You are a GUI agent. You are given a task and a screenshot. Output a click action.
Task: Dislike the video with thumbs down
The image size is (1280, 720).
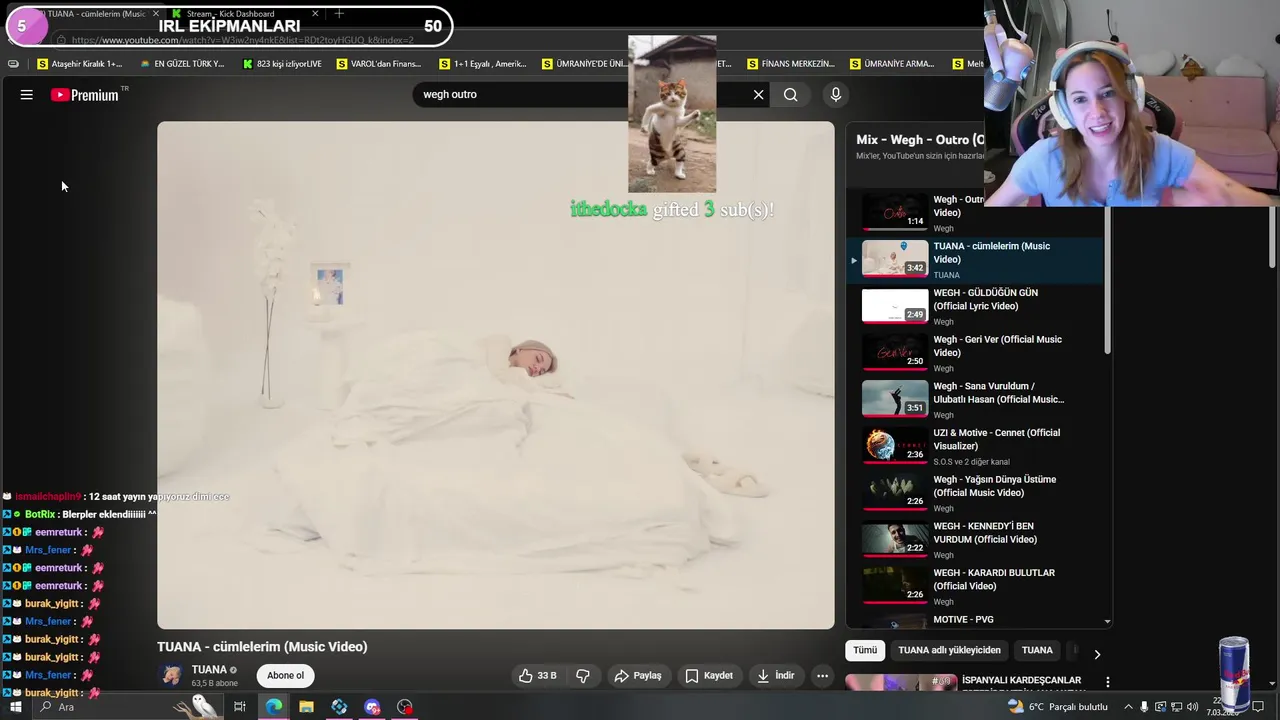click(583, 676)
